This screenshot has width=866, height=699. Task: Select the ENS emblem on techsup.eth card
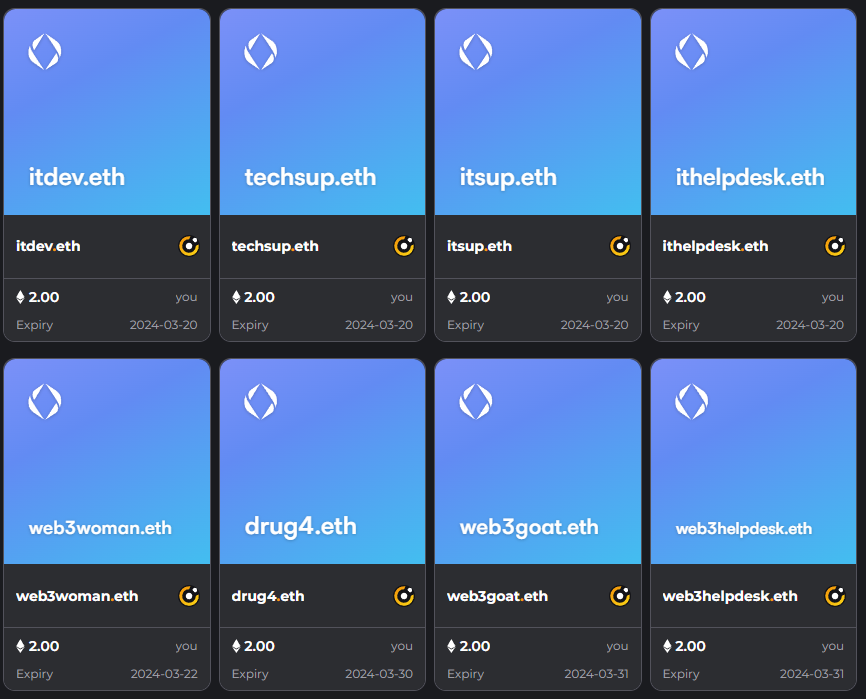coord(260,50)
